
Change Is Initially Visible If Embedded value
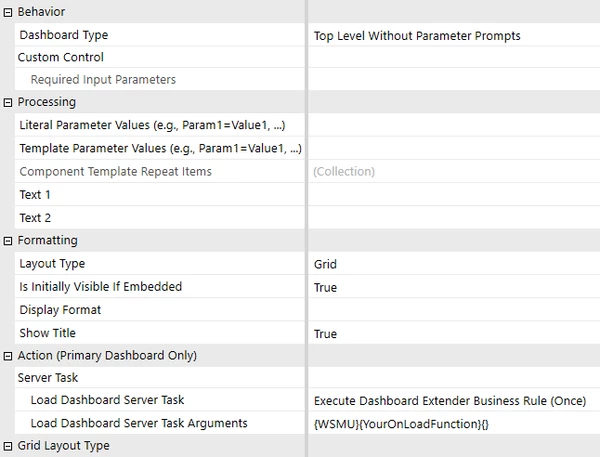tap(454, 287)
